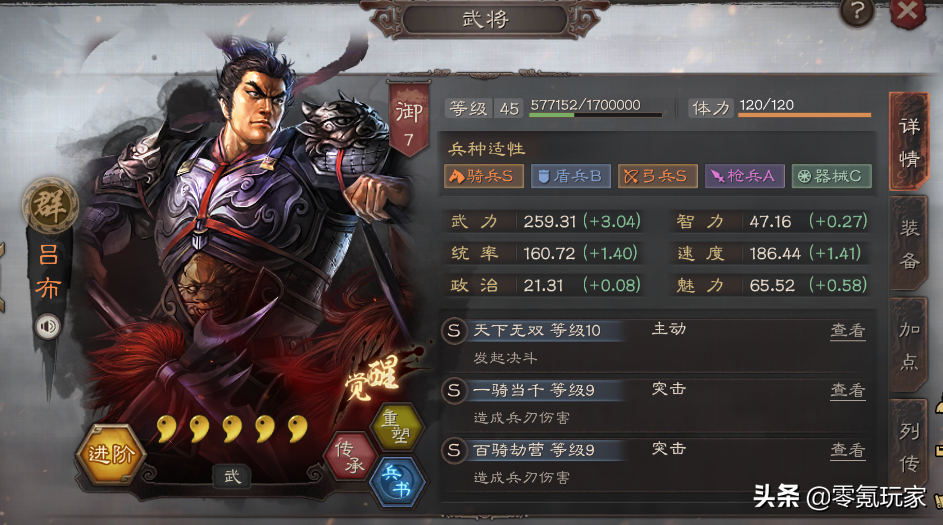Close the 武将 panel
943x525 pixels.
pos(908,12)
